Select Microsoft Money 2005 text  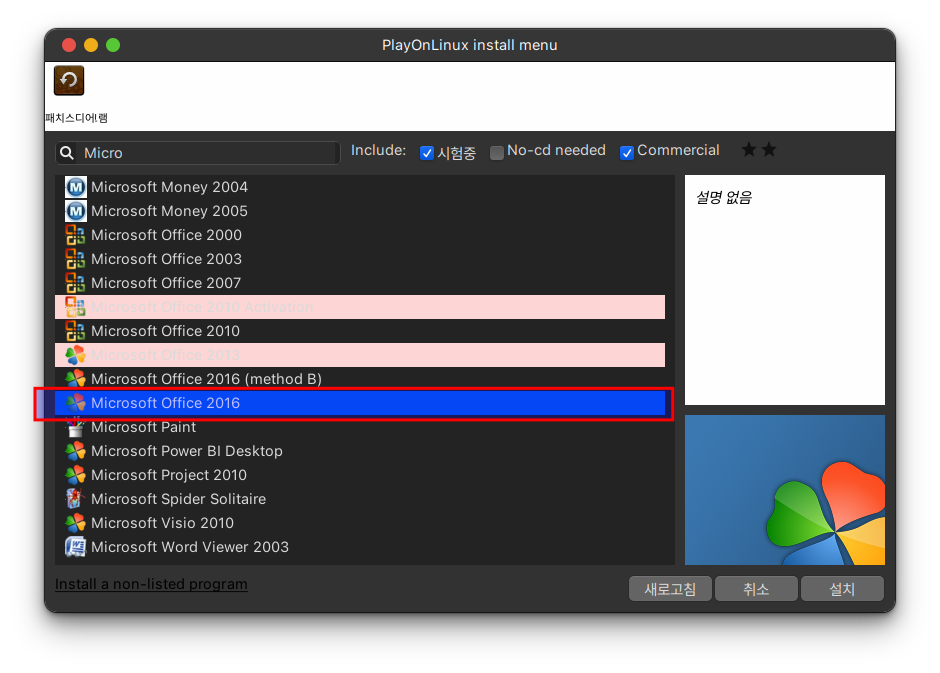point(169,211)
